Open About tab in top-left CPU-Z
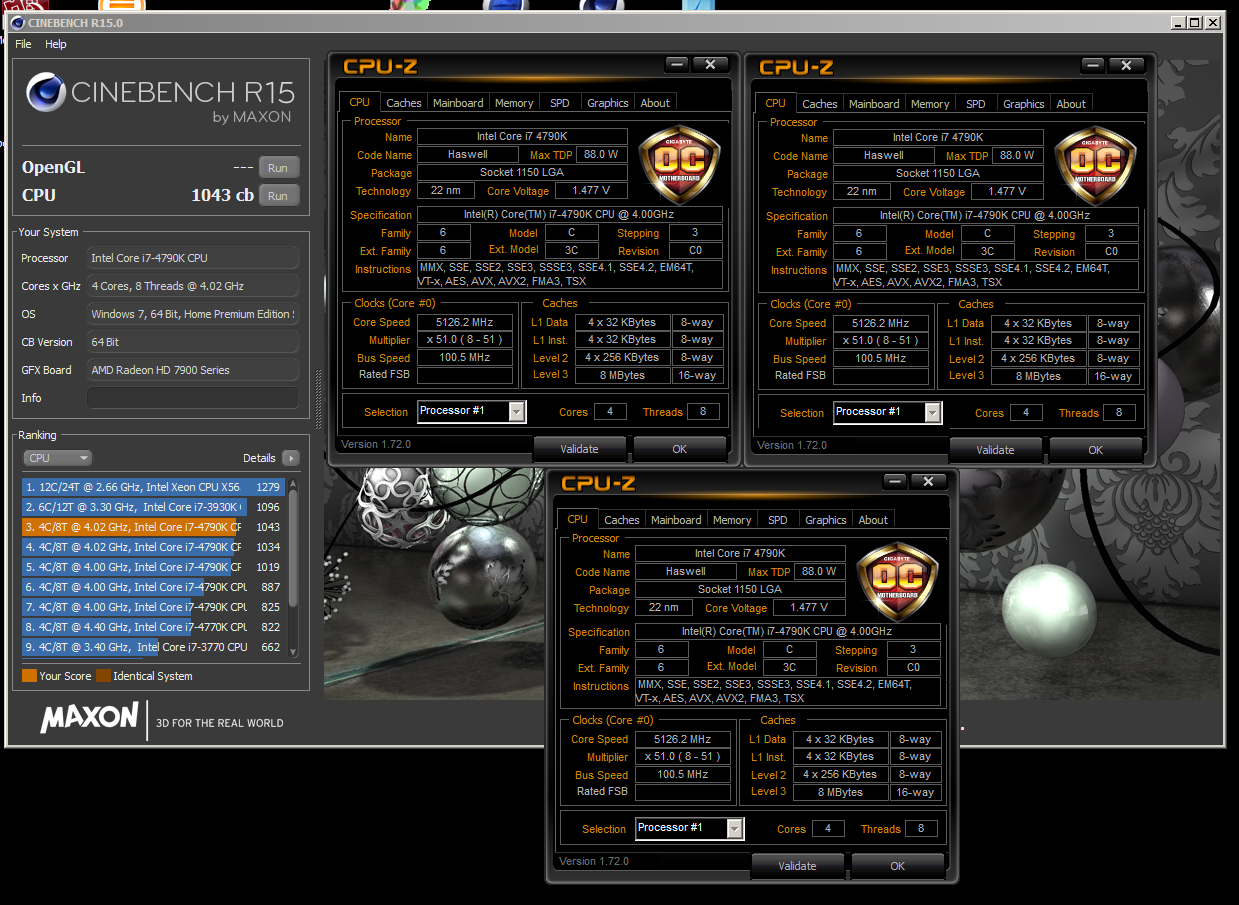Image resolution: width=1239 pixels, height=905 pixels. 655,103
